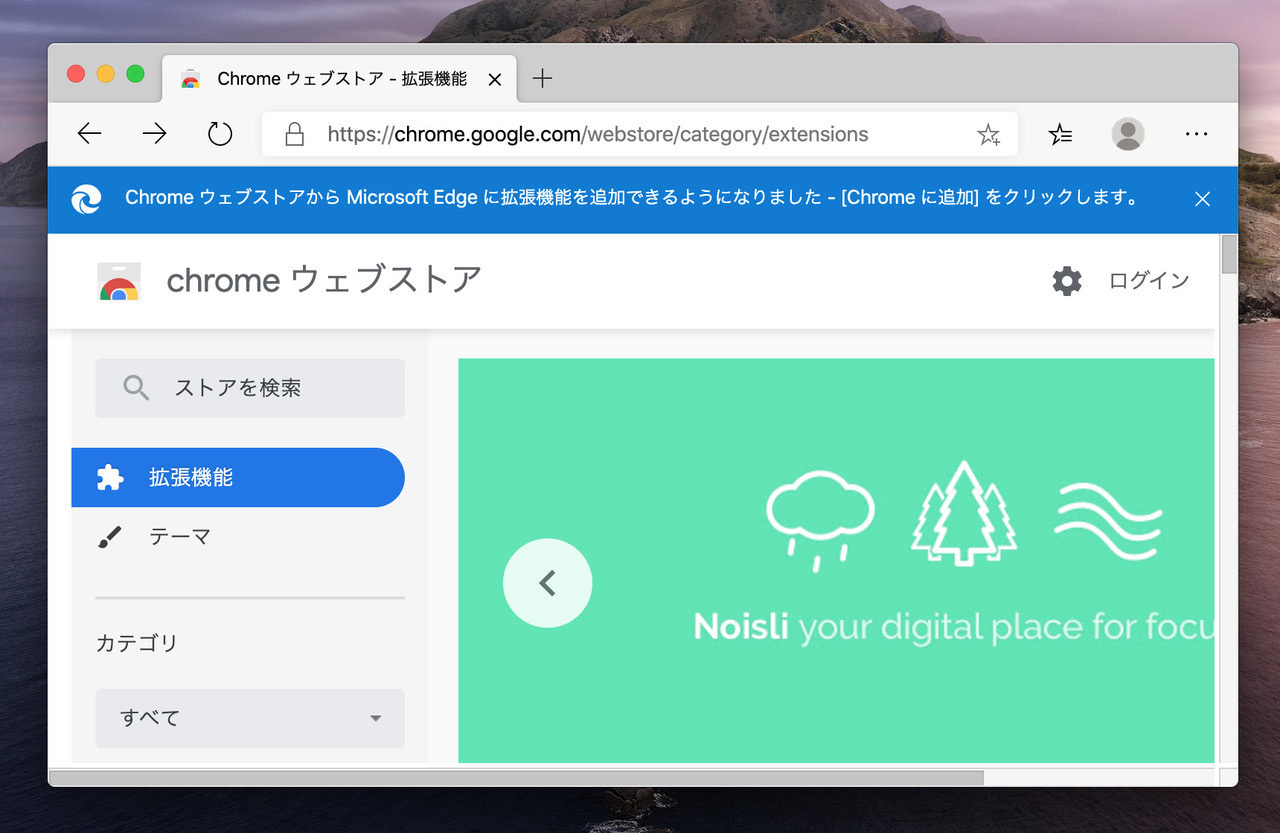Show previous banner with left chevron
The height and width of the screenshot is (833, 1280).
point(547,583)
